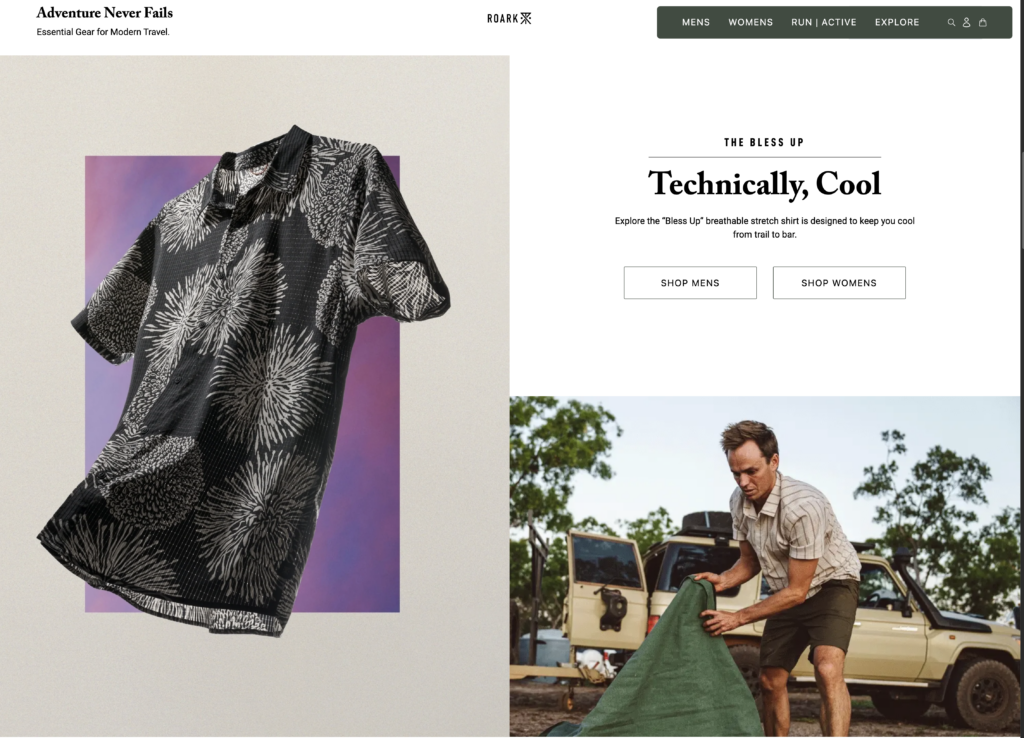The height and width of the screenshot is (738, 1024).
Task: Select the black floral shirt image
Action: tap(242, 379)
